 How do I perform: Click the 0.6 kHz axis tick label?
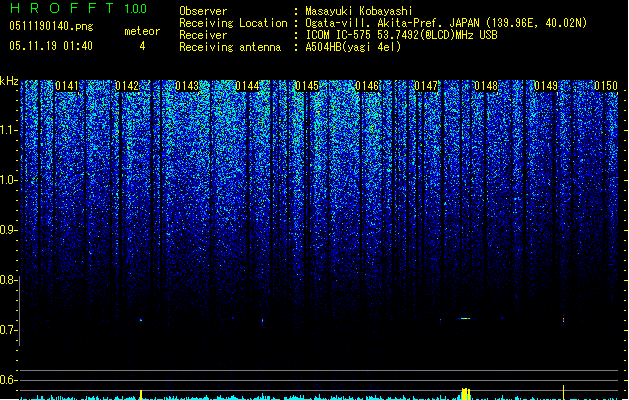[8, 380]
